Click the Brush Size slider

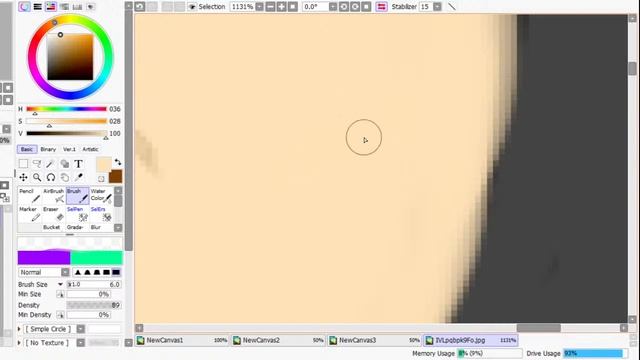[x=94, y=284]
